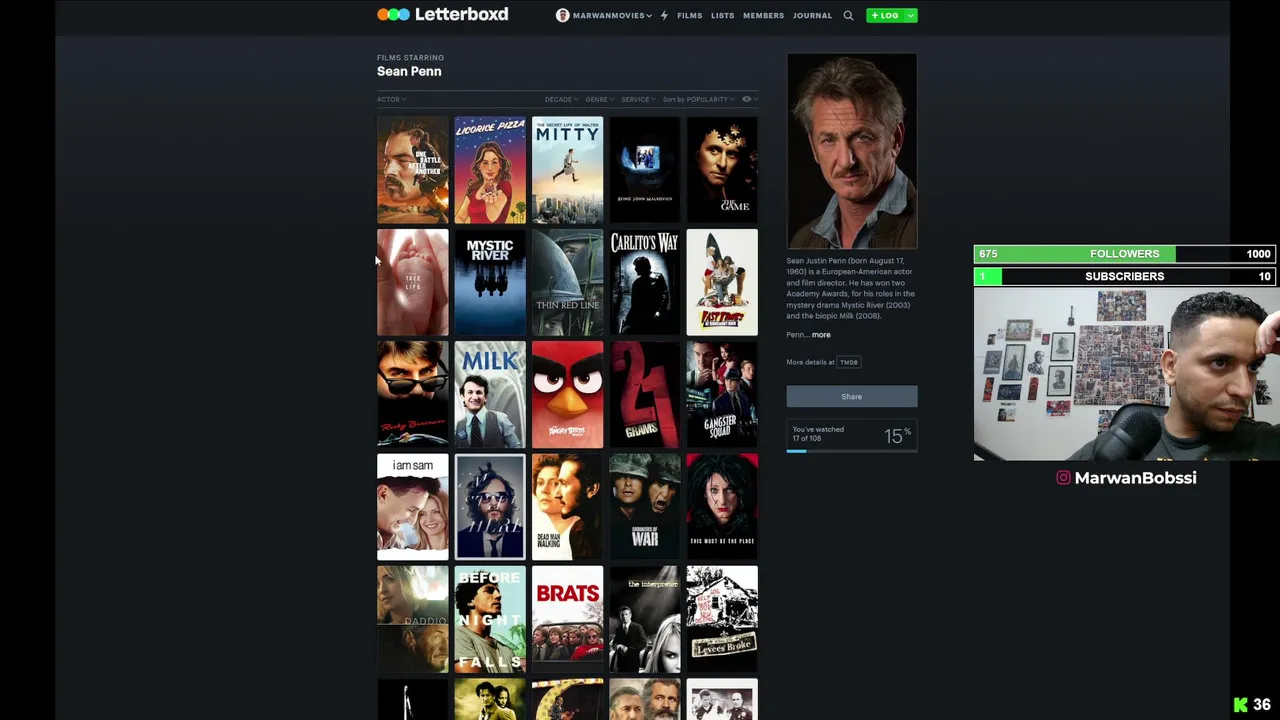Open The Interpreter poster
1280x720 pixels.
point(644,619)
